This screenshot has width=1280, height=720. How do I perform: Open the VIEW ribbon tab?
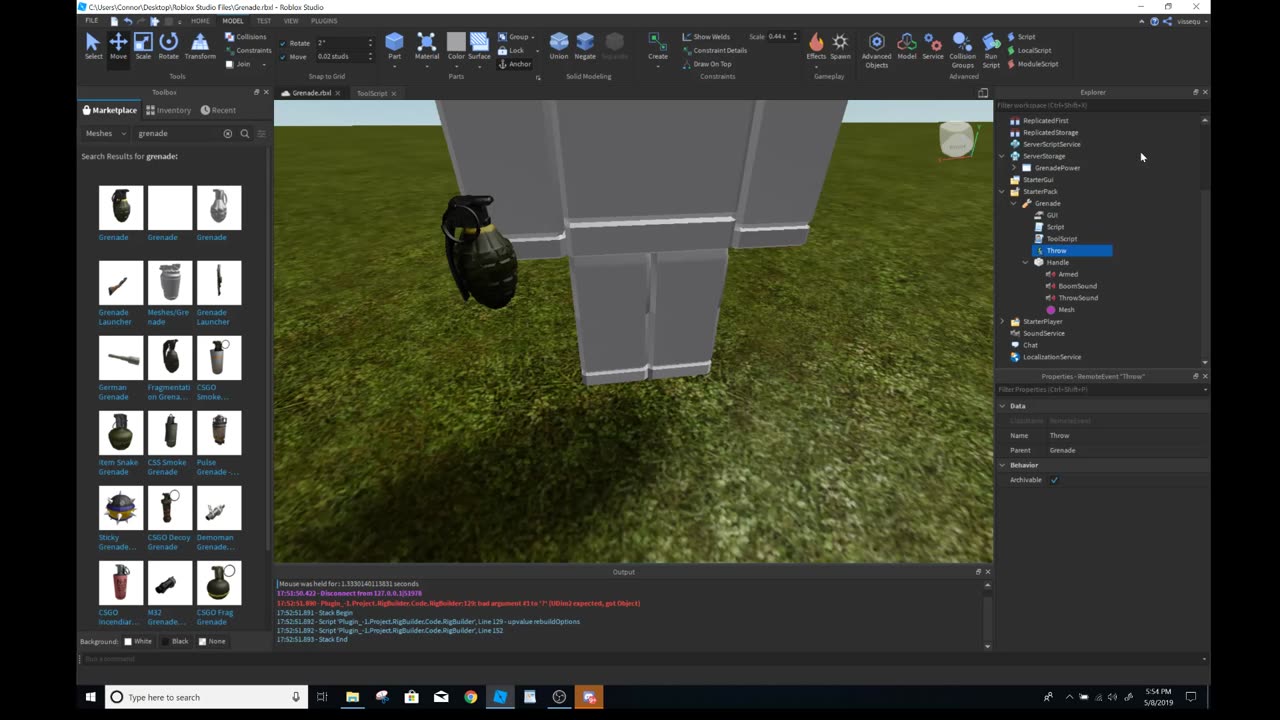pos(291,20)
